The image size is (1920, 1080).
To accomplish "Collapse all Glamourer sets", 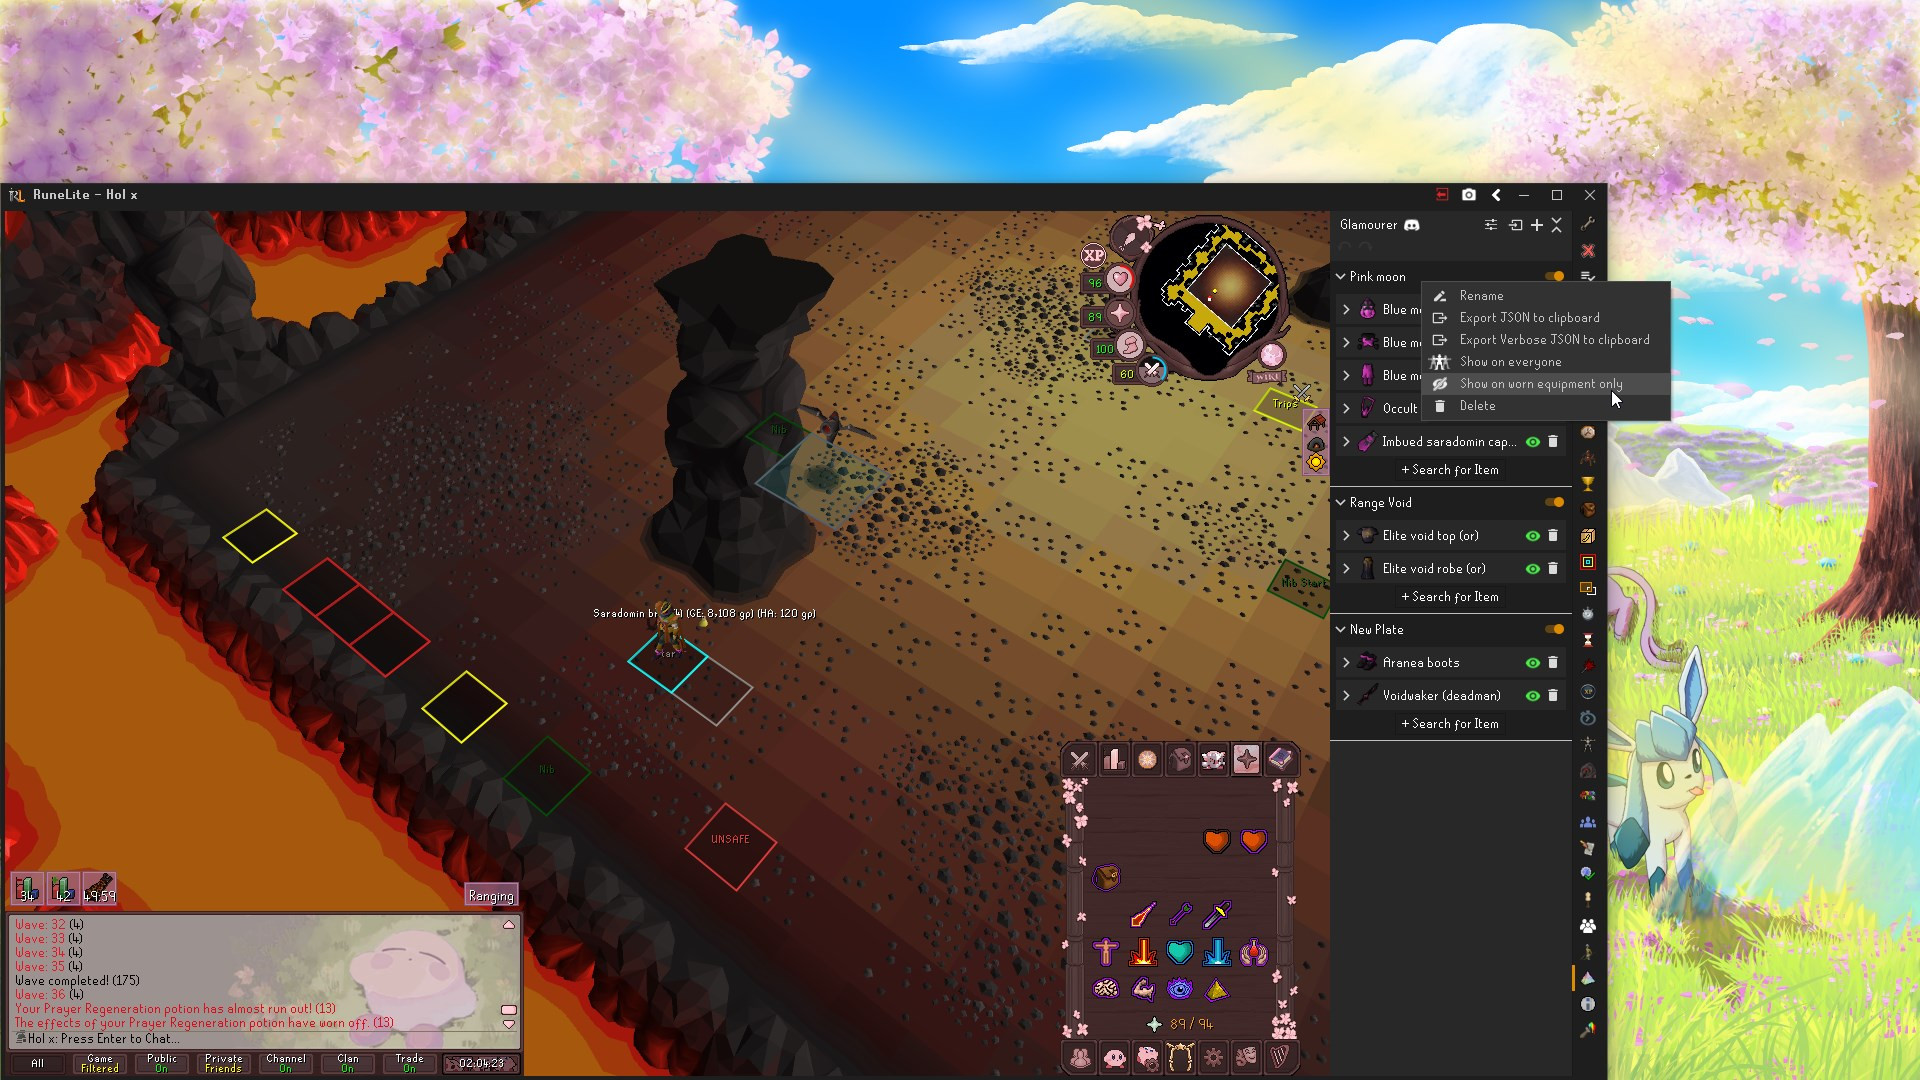I will click(1557, 225).
